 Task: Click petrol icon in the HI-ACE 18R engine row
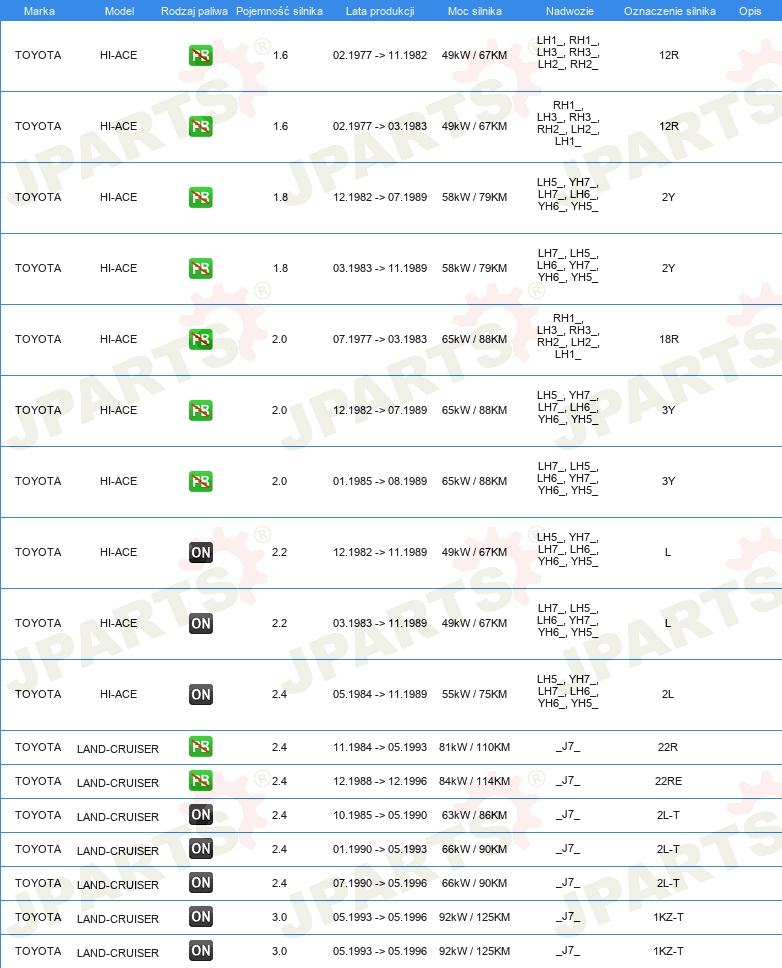tap(201, 340)
